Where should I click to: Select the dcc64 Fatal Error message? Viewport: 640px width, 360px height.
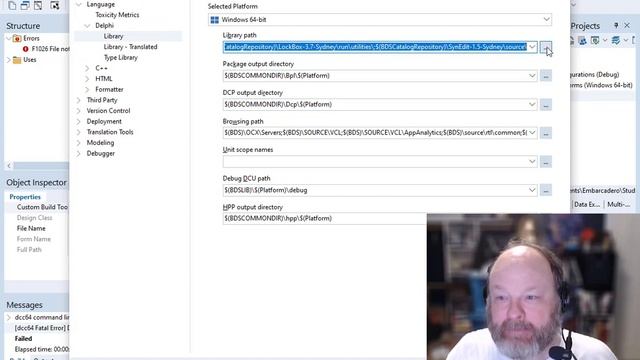point(42,328)
